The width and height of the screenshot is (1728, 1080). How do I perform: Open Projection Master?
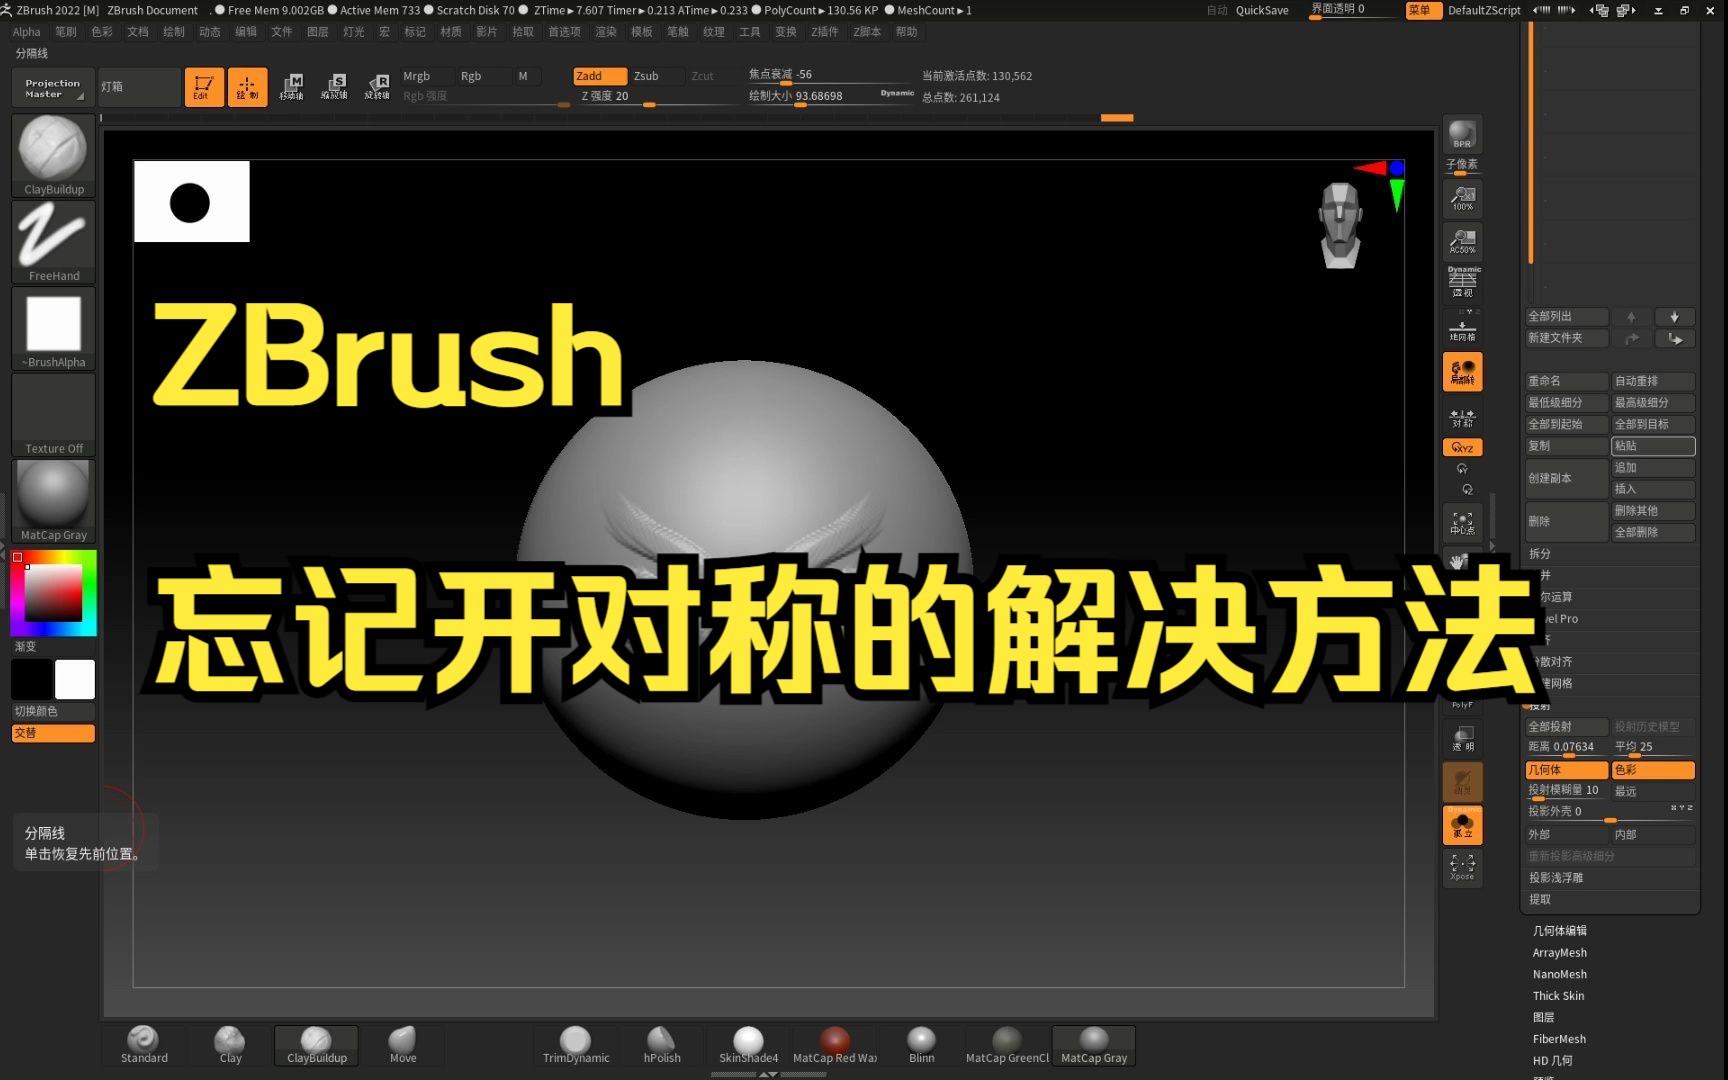pos(53,87)
